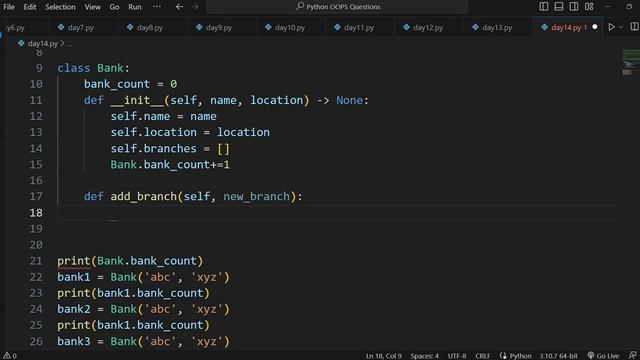Change indentation via Spaces: 4
The height and width of the screenshot is (360, 640).
click(x=424, y=356)
